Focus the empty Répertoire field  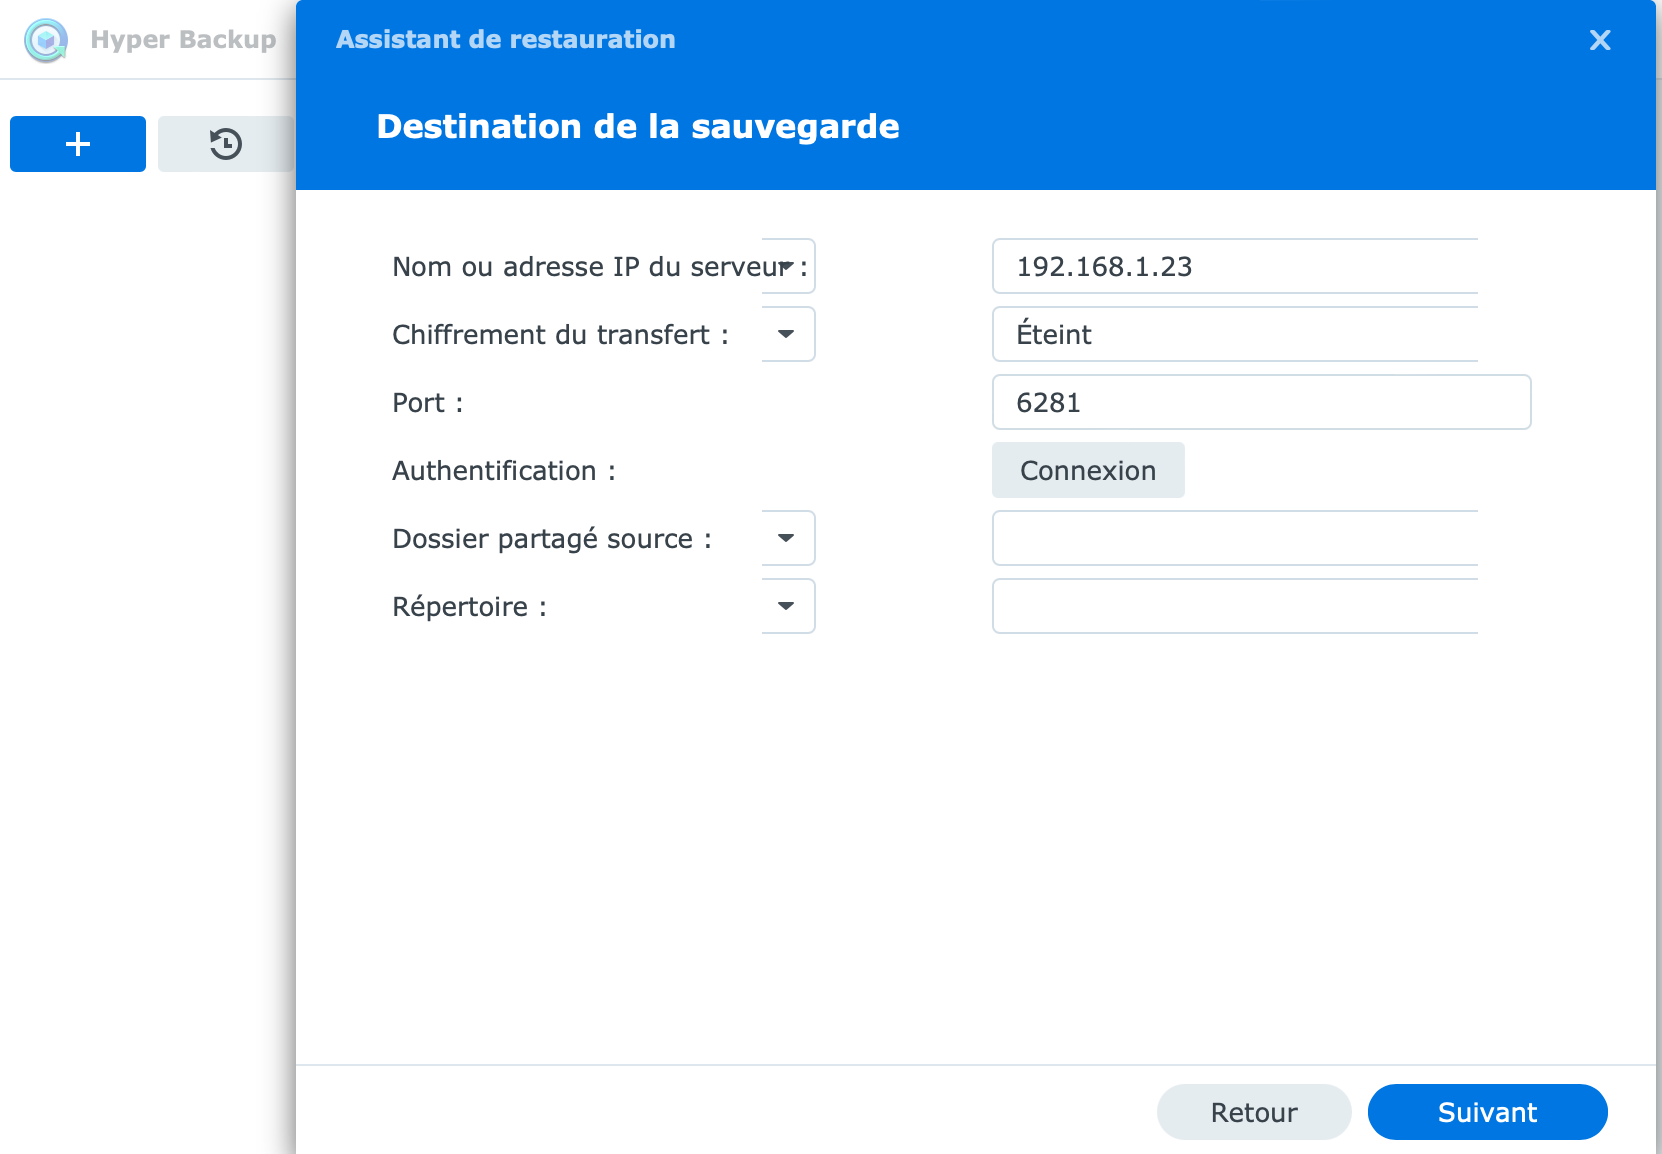coord(1235,606)
